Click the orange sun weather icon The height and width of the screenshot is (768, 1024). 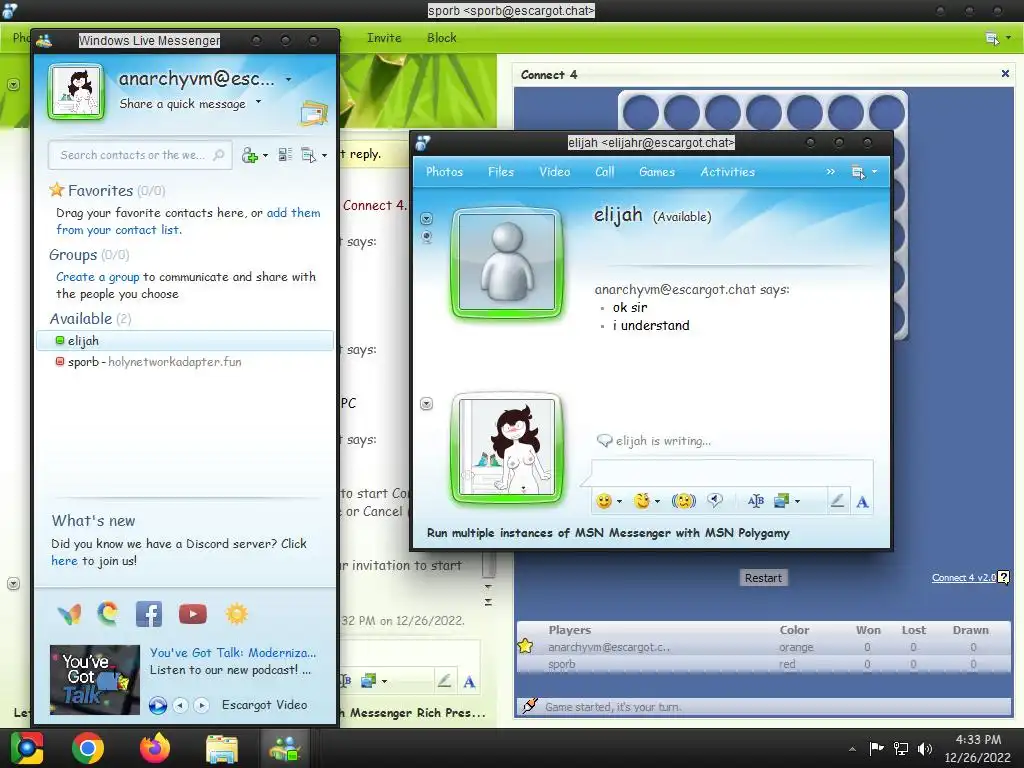[x=236, y=614]
